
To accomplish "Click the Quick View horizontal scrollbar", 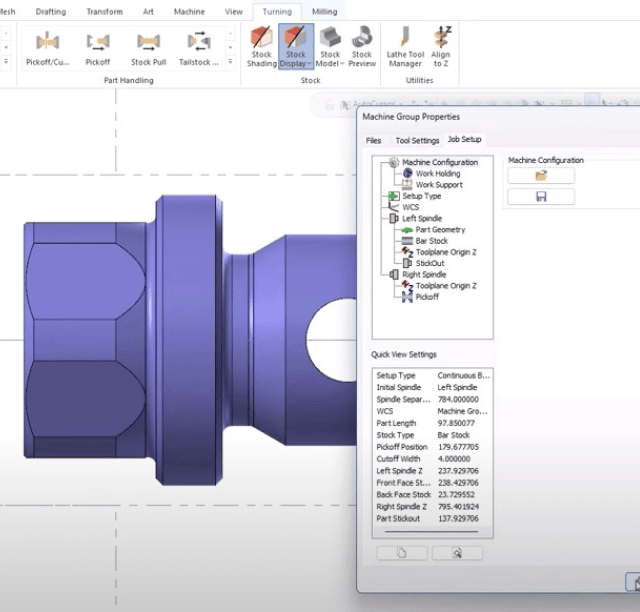I will coord(431,530).
